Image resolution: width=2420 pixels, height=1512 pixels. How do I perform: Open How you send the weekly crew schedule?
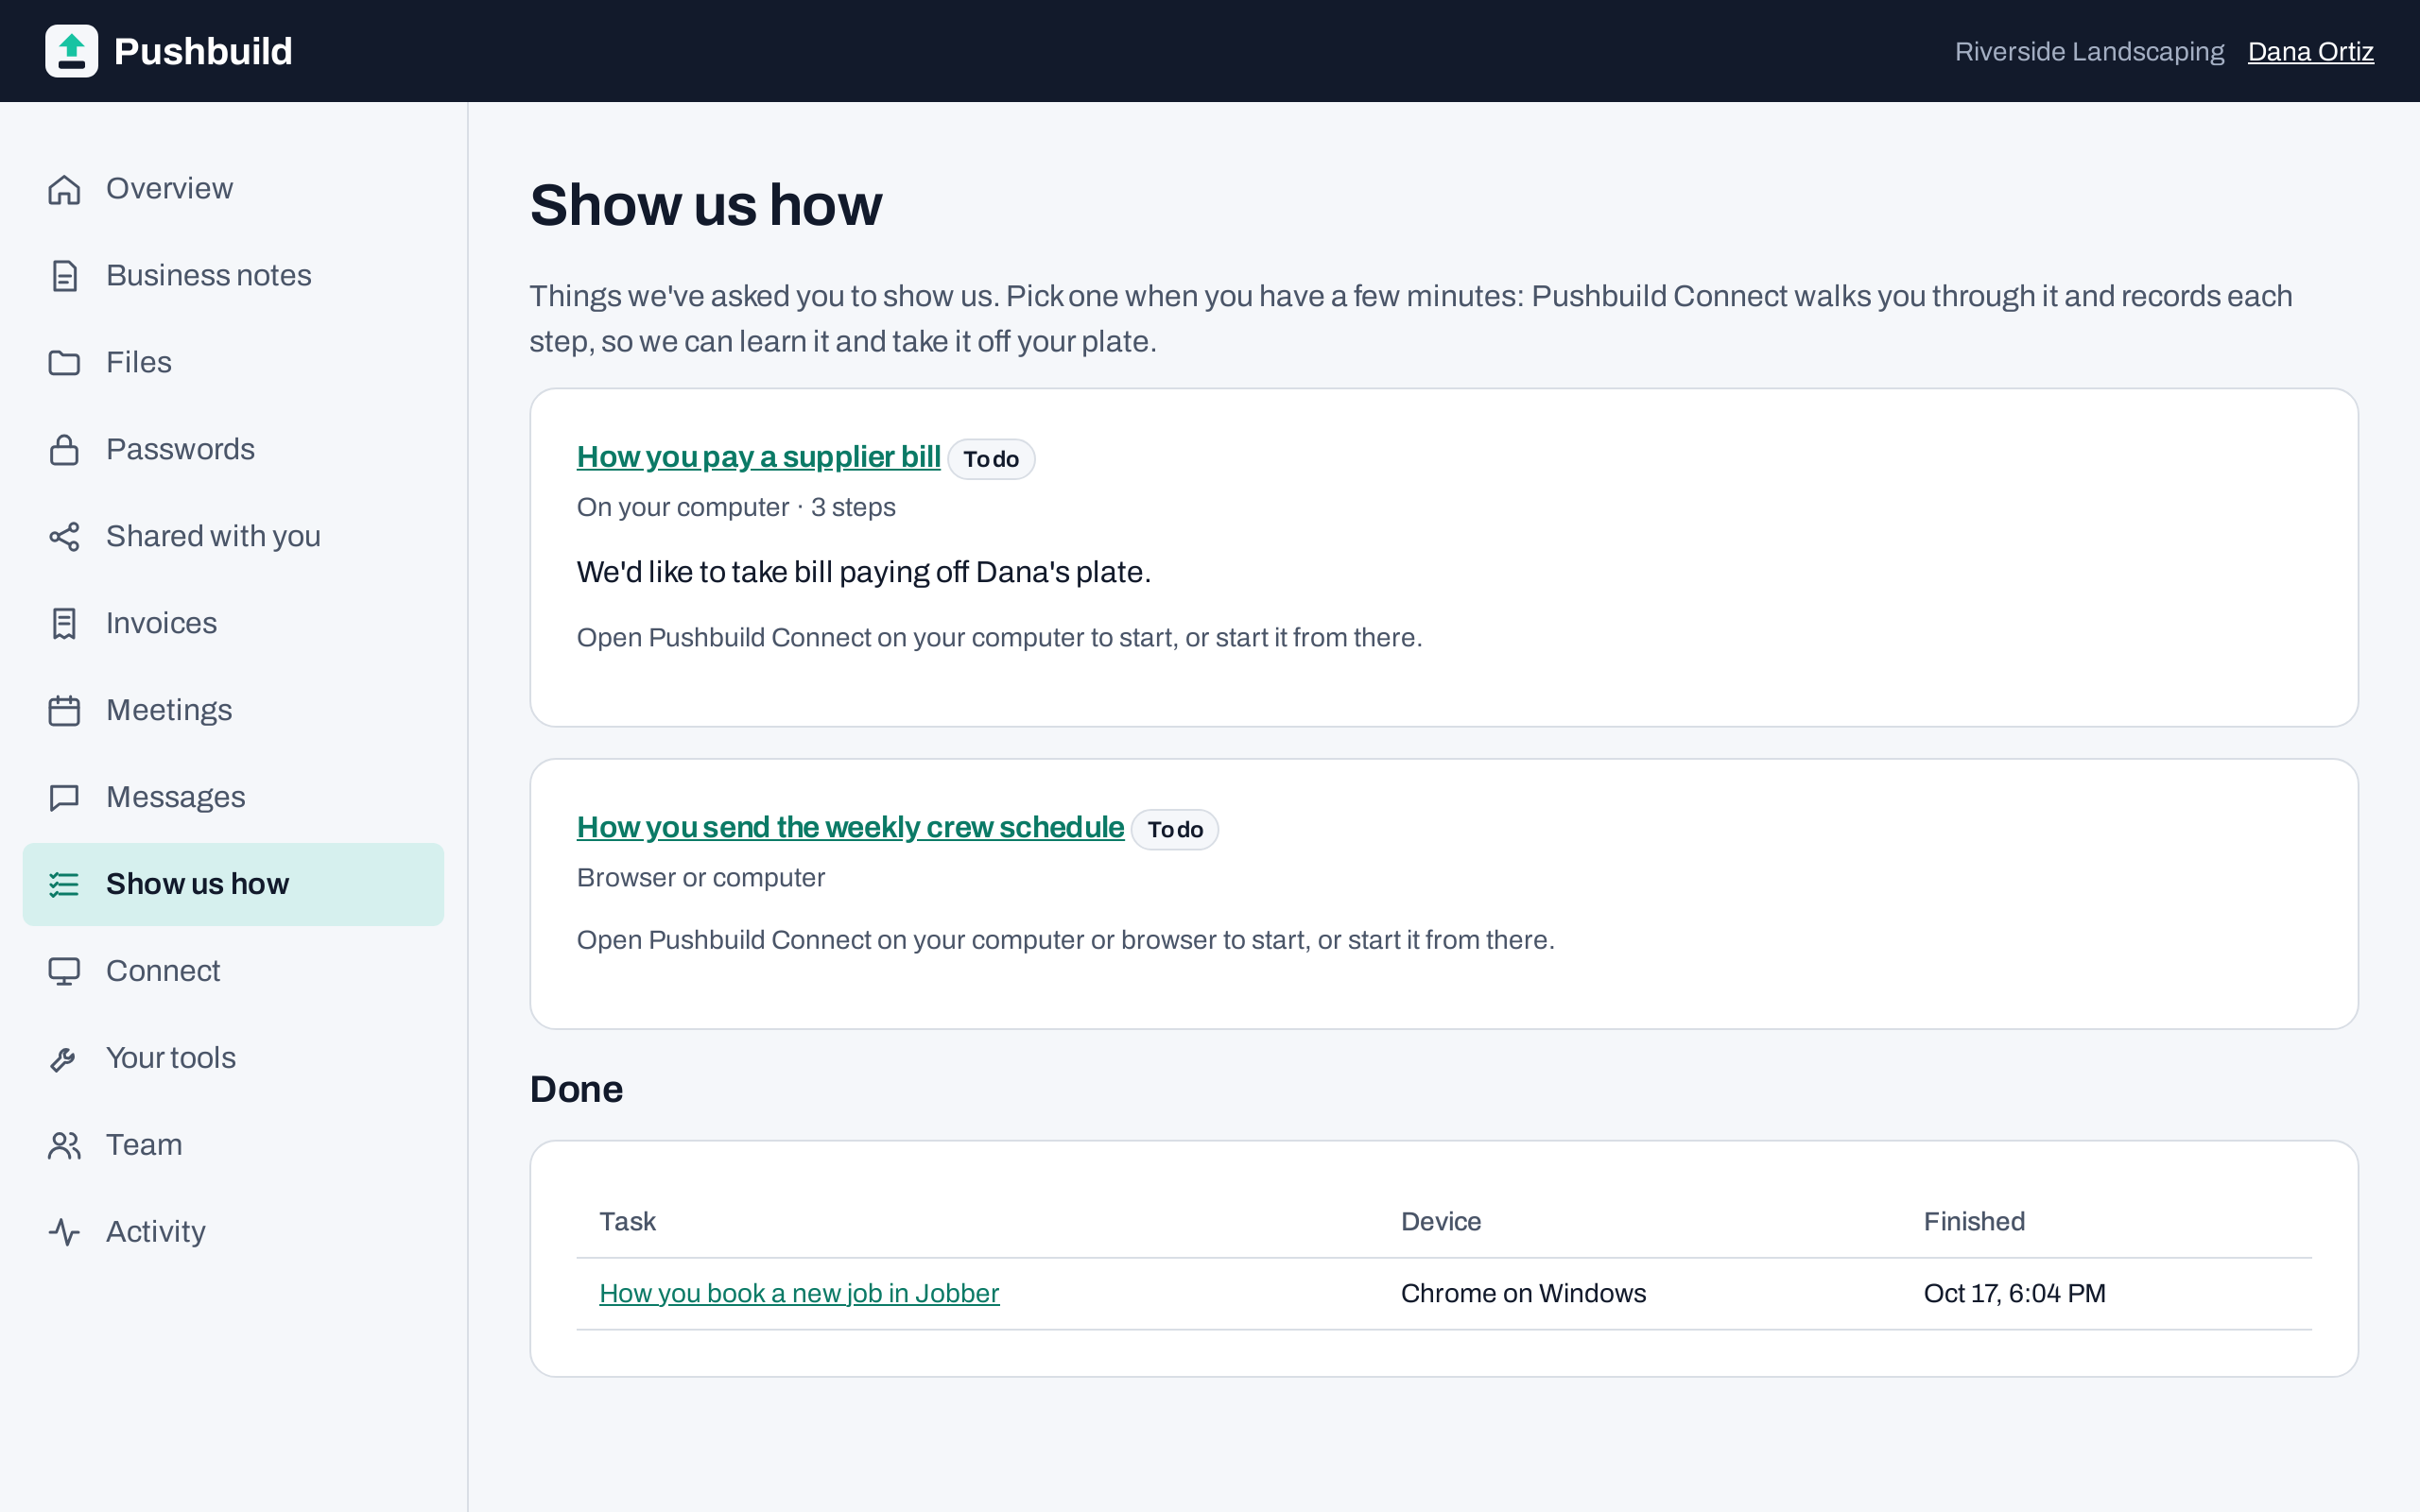coord(850,828)
